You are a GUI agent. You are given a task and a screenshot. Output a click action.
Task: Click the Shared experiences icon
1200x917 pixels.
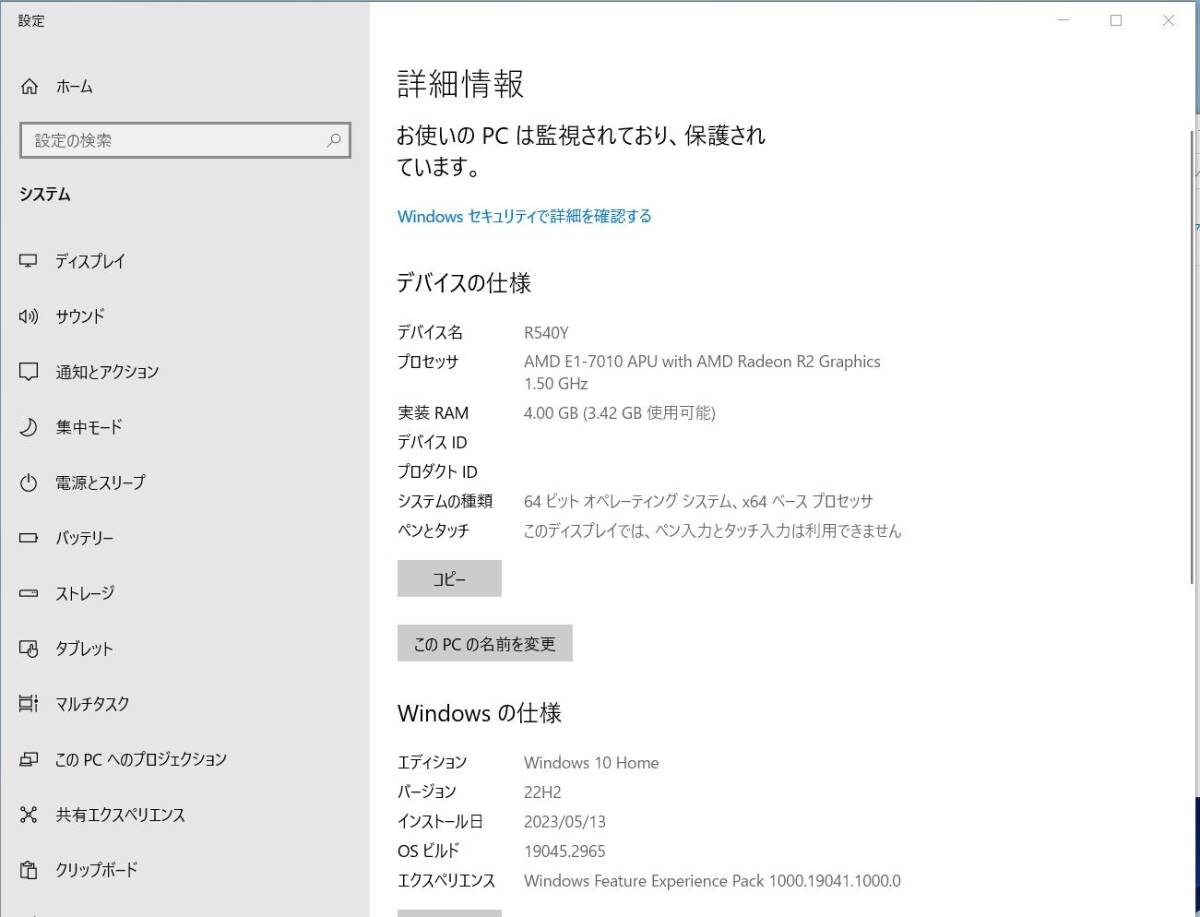coord(28,815)
